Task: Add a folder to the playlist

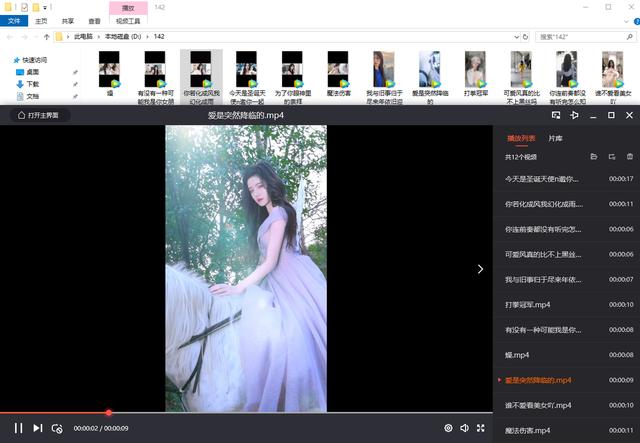Action: click(x=594, y=157)
